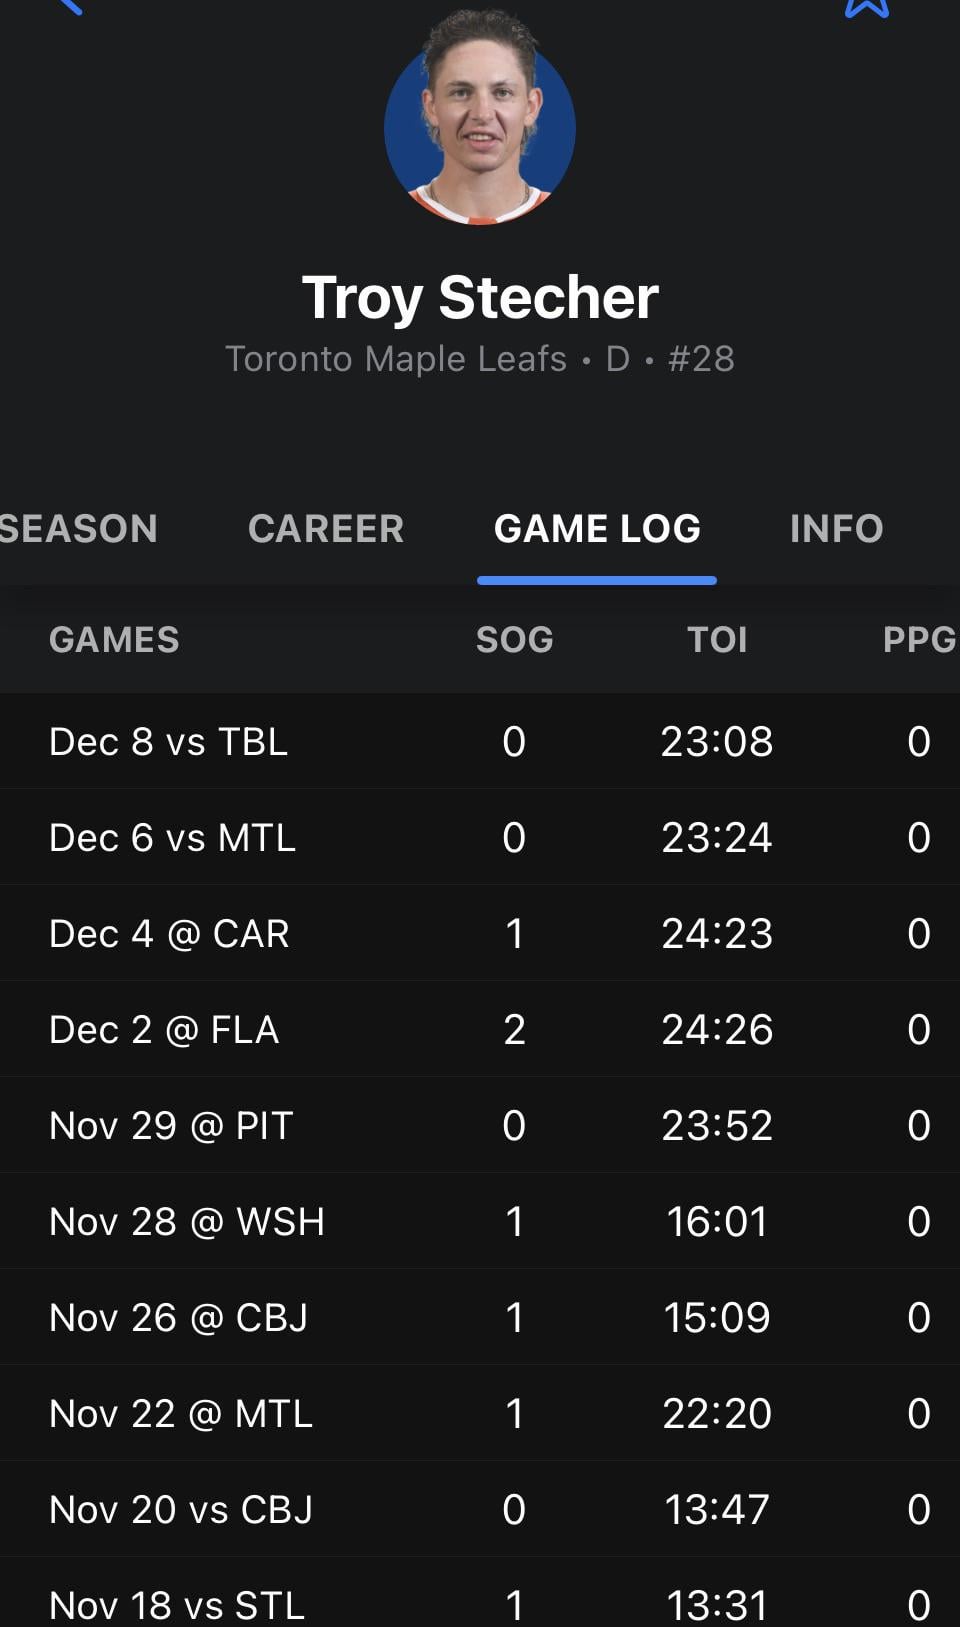The height and width of the screenshot is (1627, 960).
Task: Sort by the SOG column header
Action: [514, 639]
